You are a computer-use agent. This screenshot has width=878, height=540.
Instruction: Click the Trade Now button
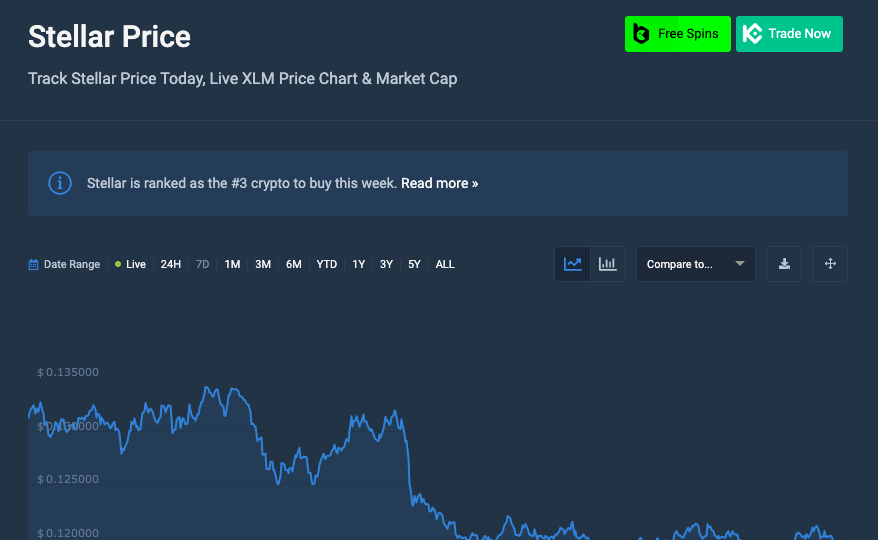click(789, 34)
